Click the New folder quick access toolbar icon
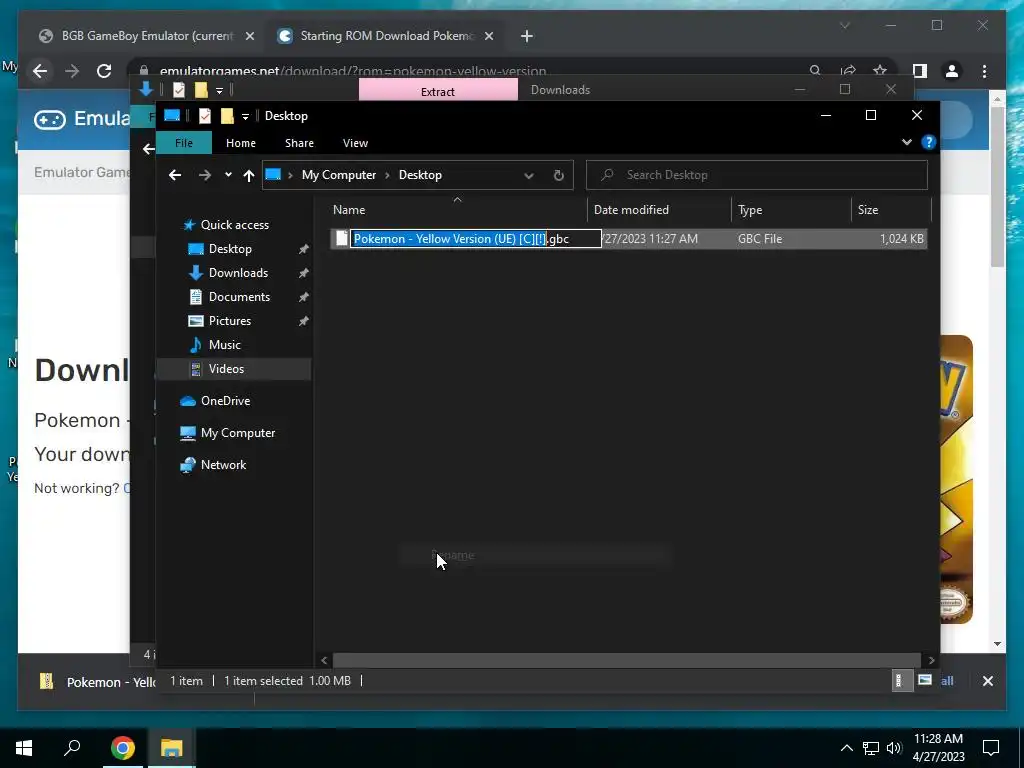 pyautogui.click(x=227, y=116)
